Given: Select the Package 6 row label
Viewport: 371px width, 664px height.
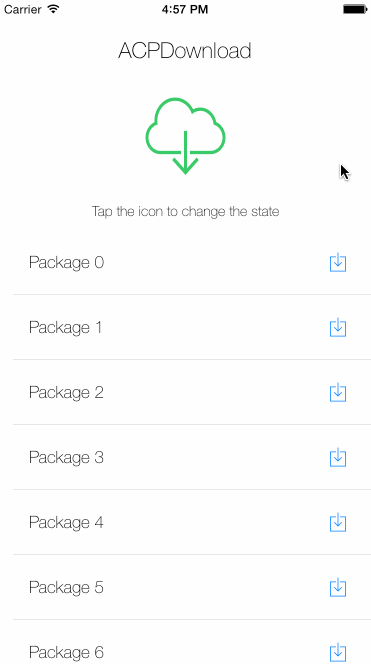Looking at the screenshot, I should pos(66,653).
